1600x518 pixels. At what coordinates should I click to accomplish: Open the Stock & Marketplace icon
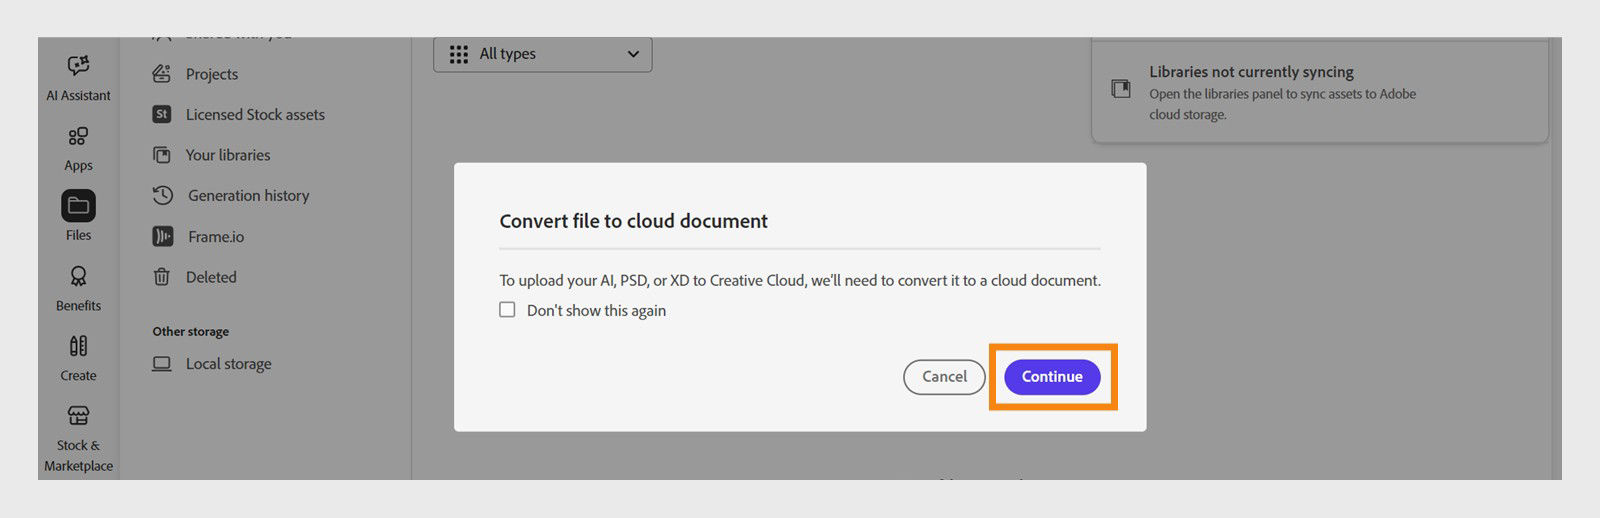[x=78, y=415]
